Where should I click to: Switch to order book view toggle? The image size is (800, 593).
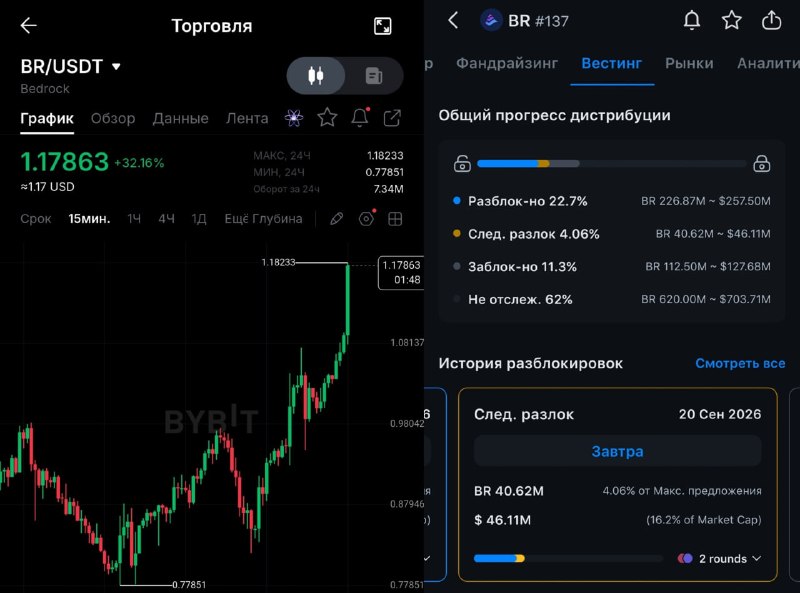[374, 76]
